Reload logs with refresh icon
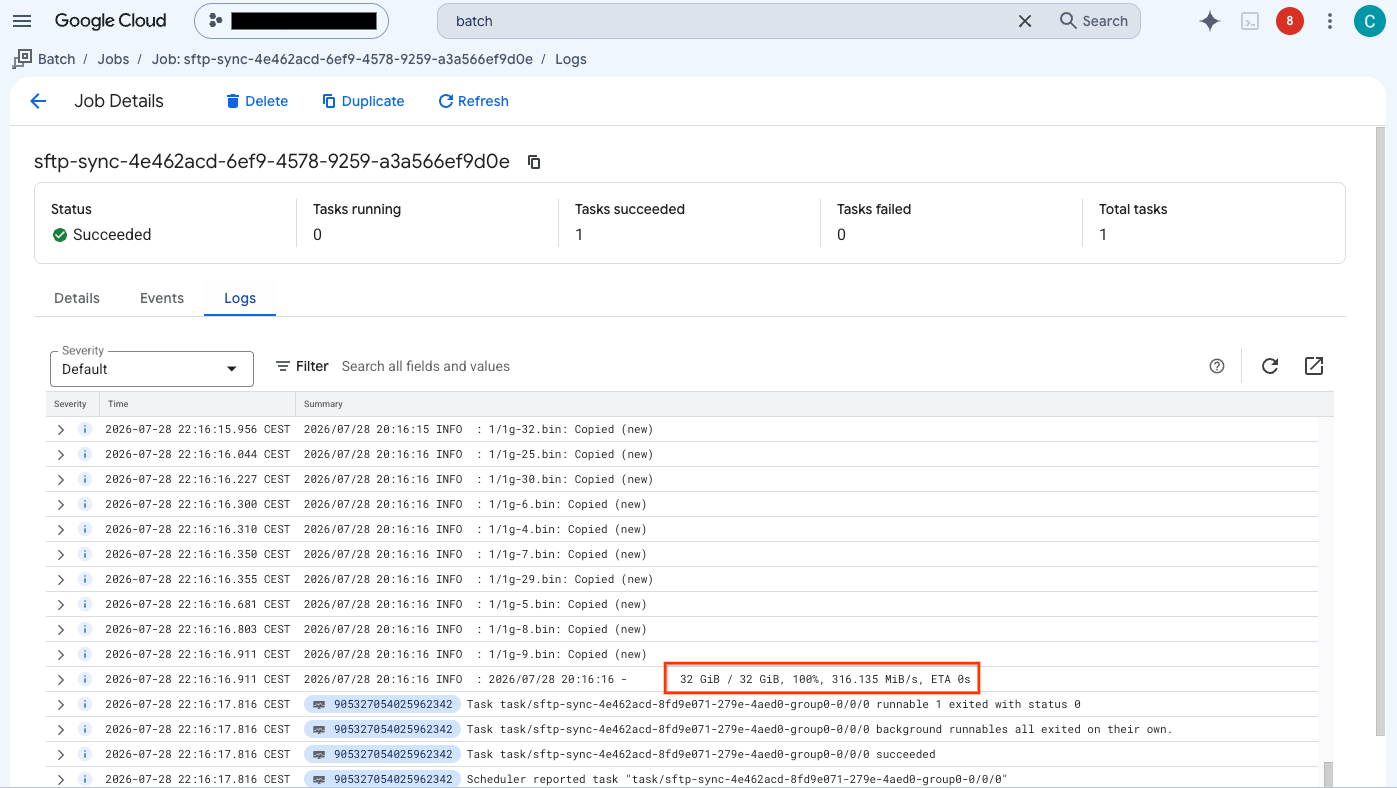The height and width of the screenshot is (788, 1397). [1270, 366]
